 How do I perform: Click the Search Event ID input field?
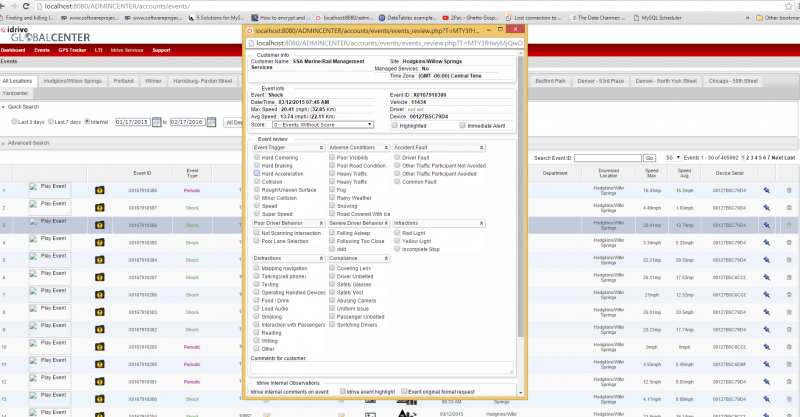tap(607, 158)
